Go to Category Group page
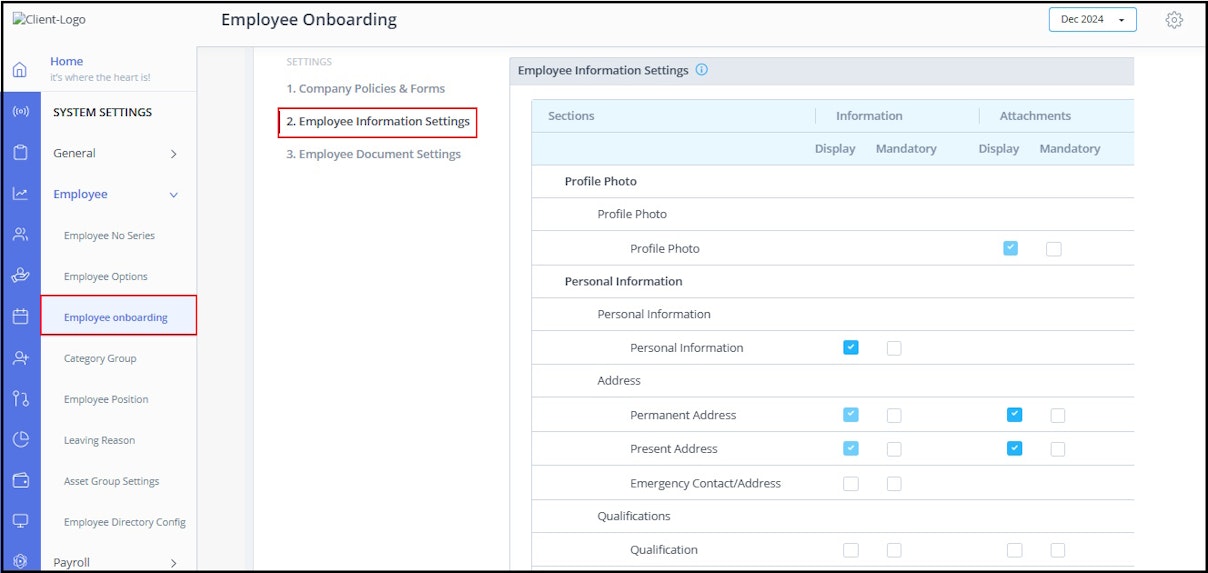The width and height of the screenshot is (1208, 573). tap(100, 358)
